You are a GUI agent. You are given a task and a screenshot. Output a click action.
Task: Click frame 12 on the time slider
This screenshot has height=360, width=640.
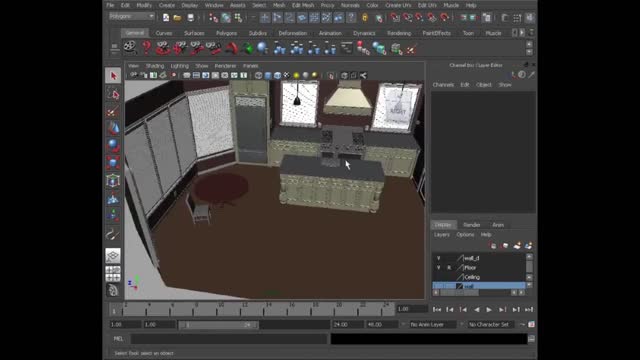coord(245,309)
